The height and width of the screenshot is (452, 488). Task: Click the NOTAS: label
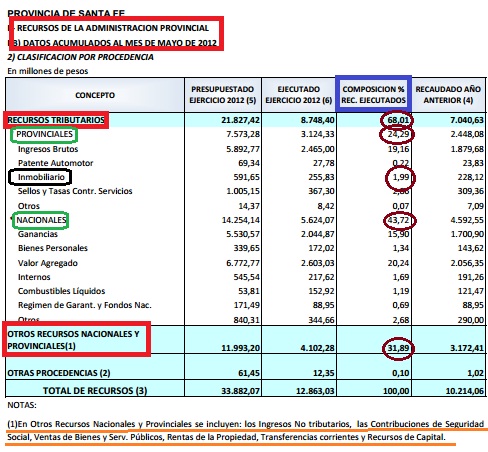click(x=22, y=405)
